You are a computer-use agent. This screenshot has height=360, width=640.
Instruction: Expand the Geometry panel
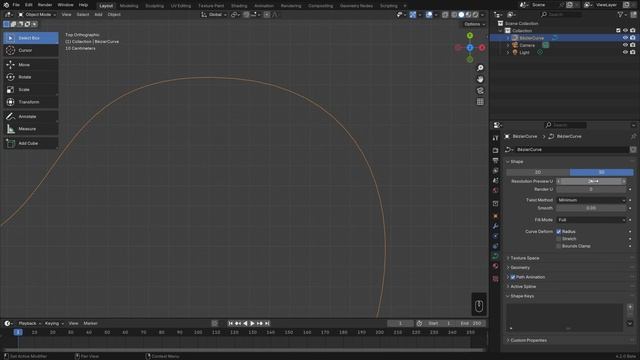click(520, 268)
